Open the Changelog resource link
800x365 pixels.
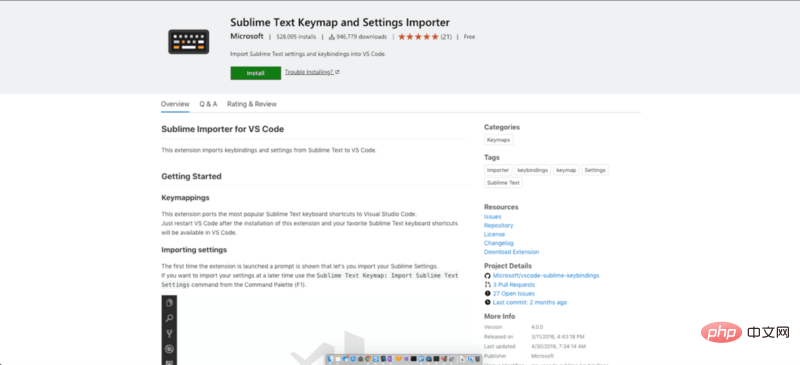(x=499, y=244)
